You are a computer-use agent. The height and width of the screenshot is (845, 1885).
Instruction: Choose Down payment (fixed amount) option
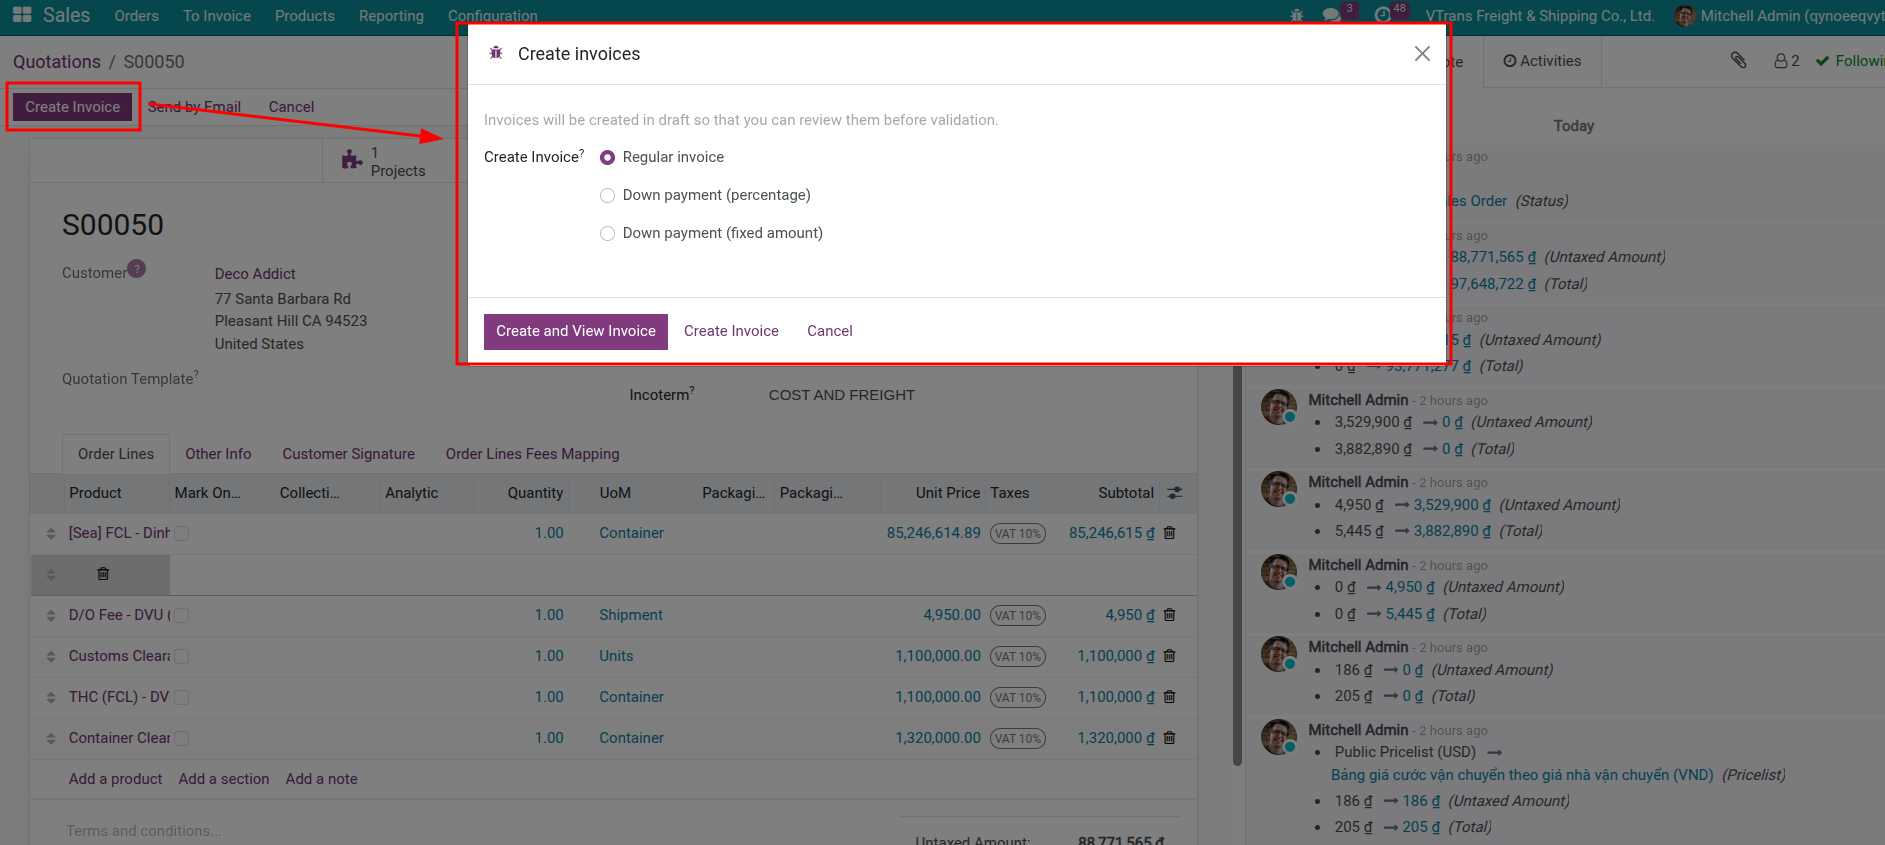click(x=607, y=234)
